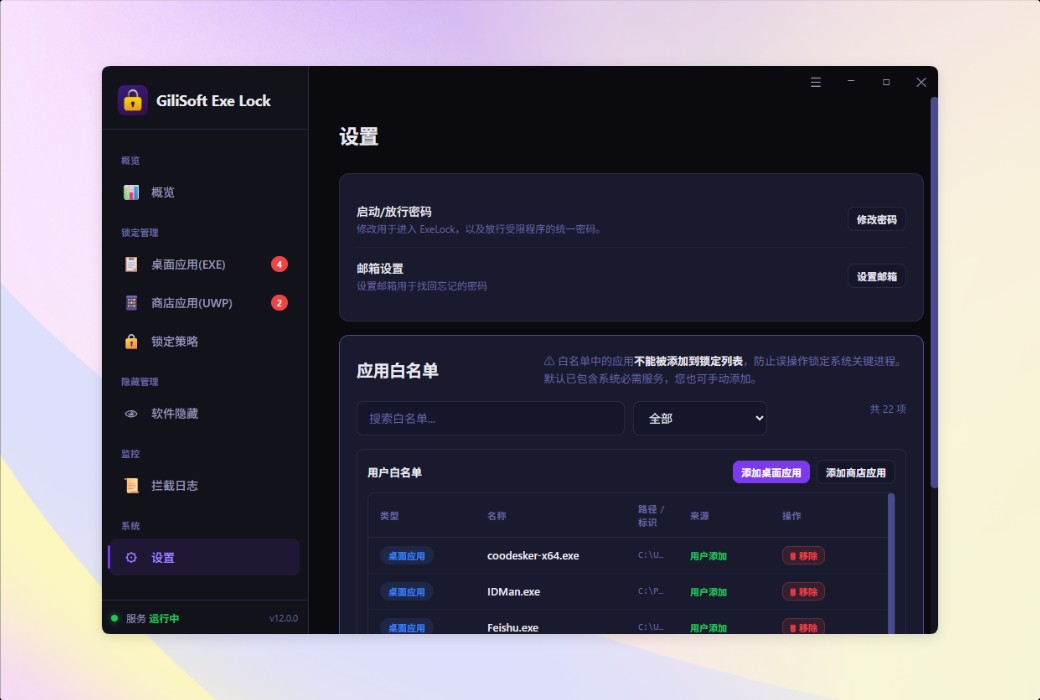
Task: Click the red badge 2 on 商店应用
Action: point(279,303)
